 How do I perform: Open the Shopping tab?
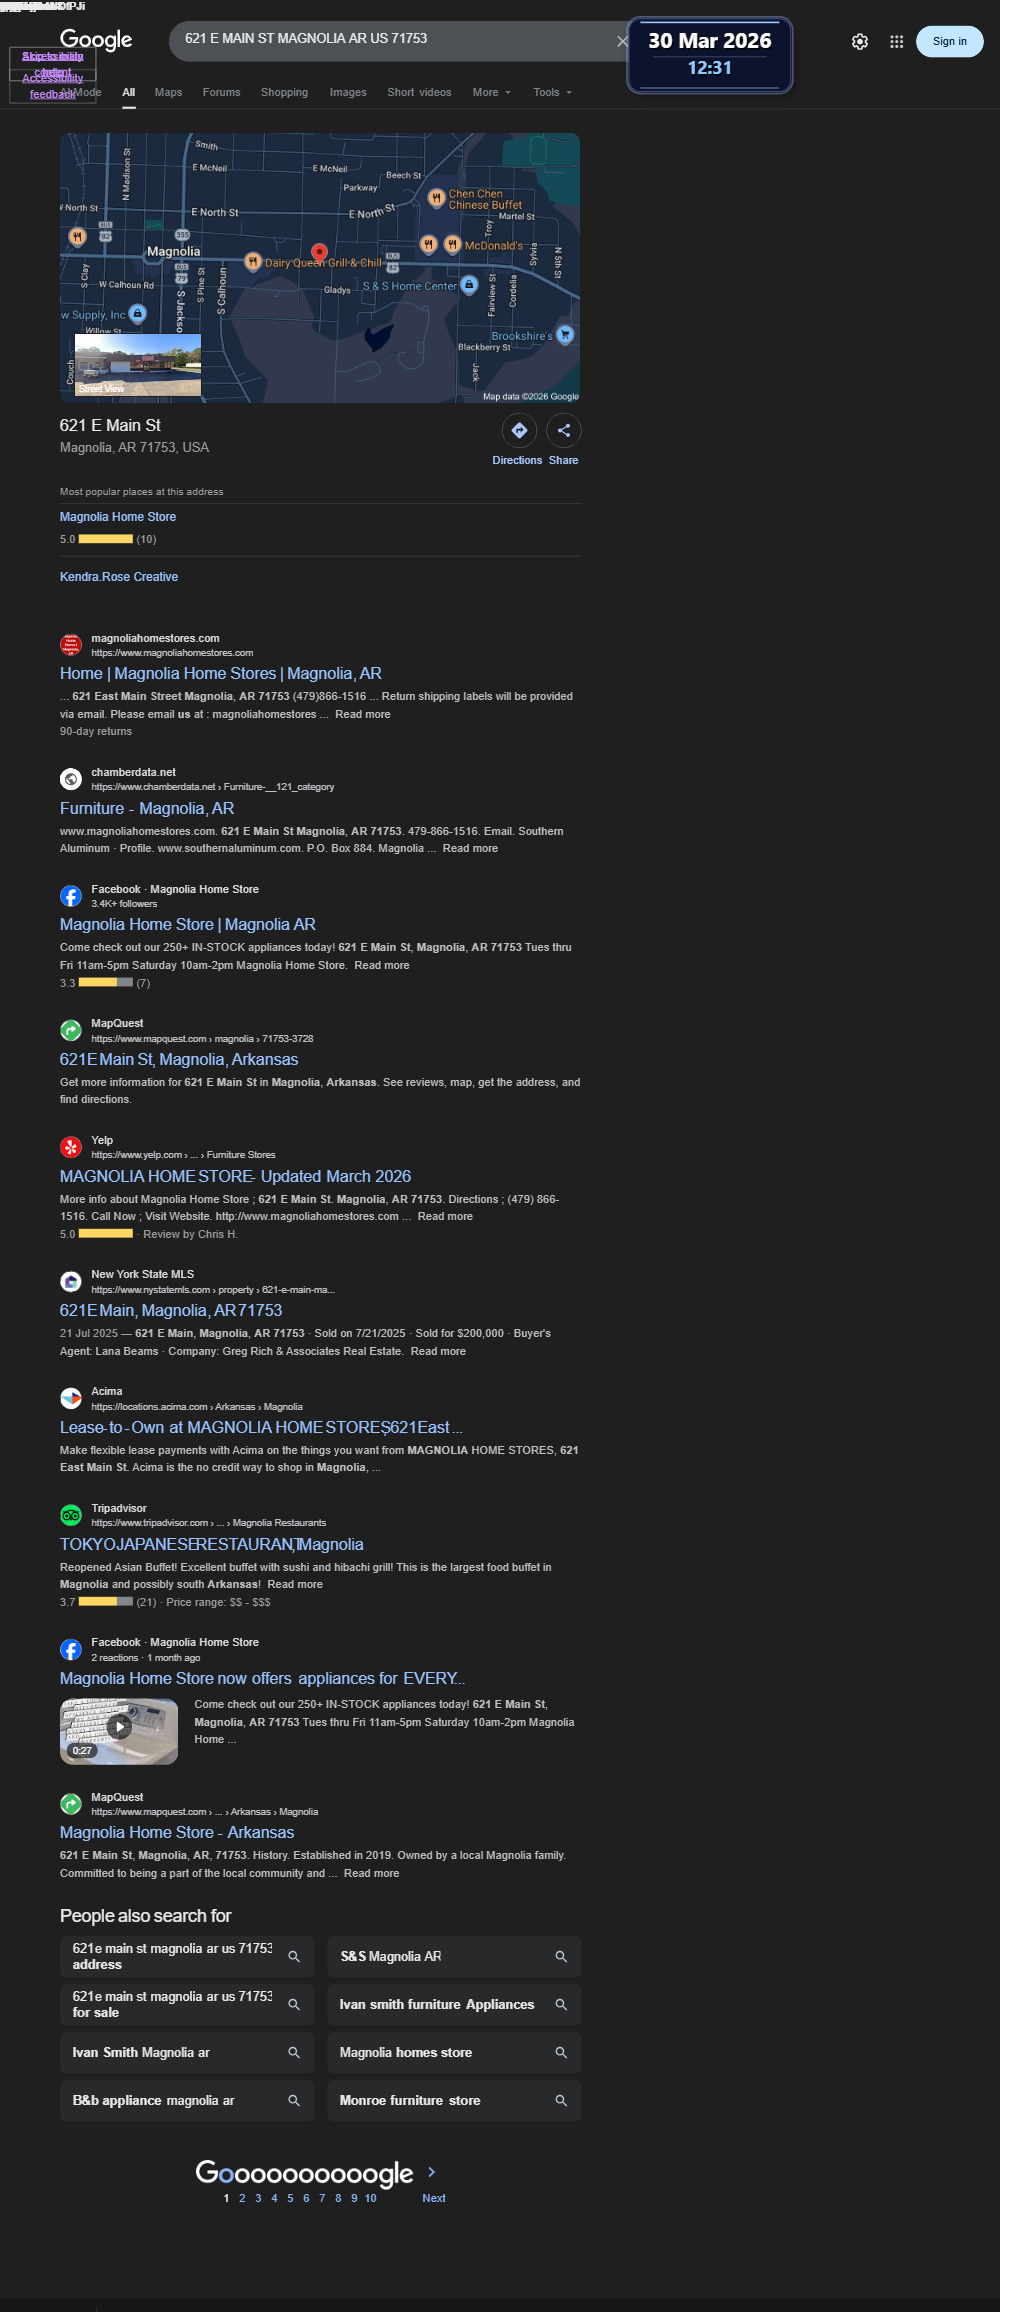[x=284, y=92]
